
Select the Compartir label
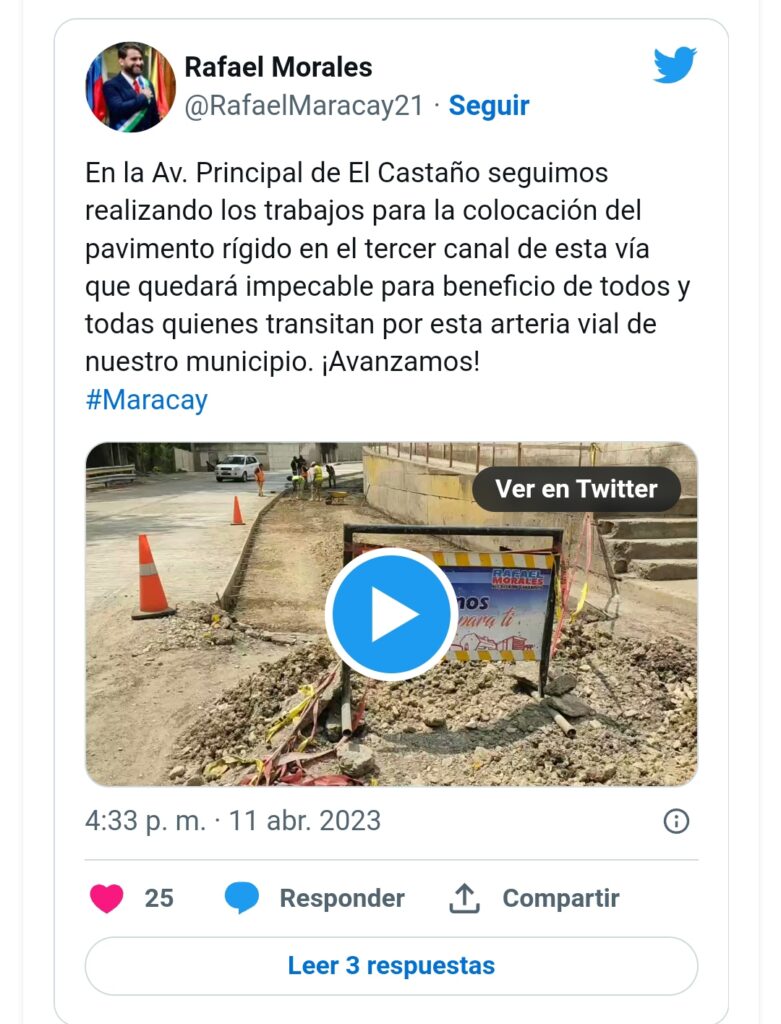(560, 898)
